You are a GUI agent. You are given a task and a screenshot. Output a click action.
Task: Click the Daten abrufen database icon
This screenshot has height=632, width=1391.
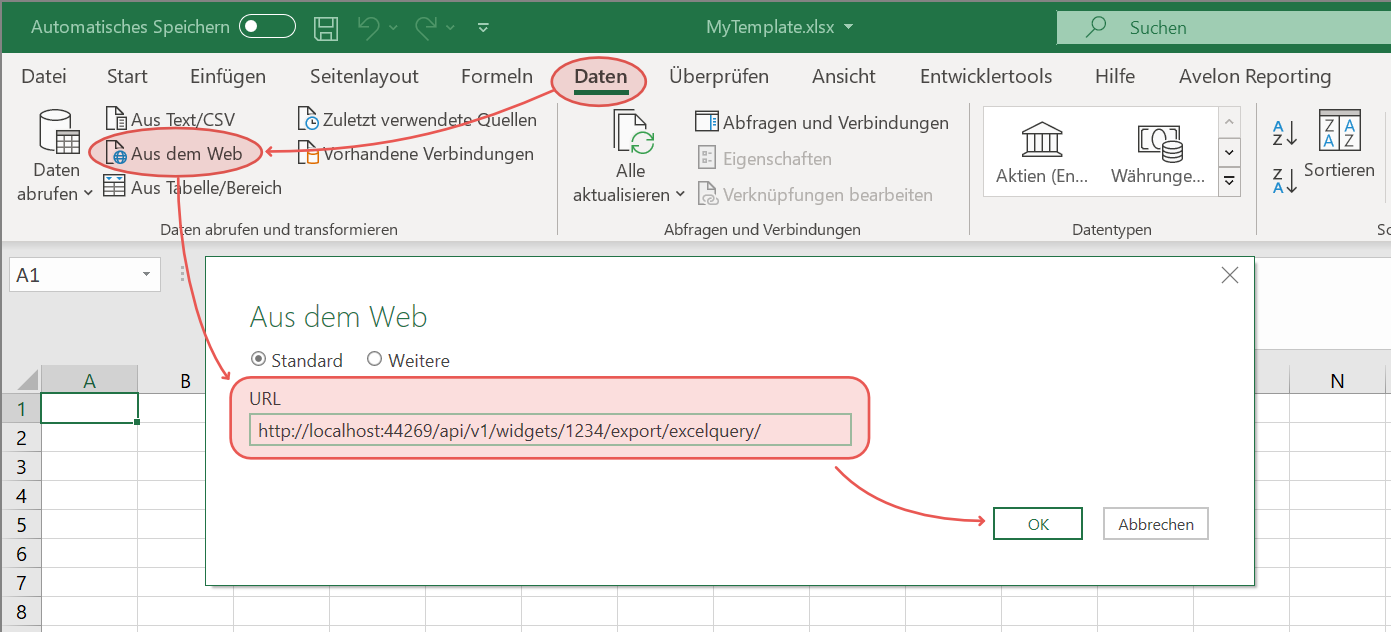click(x=57, y=132)
